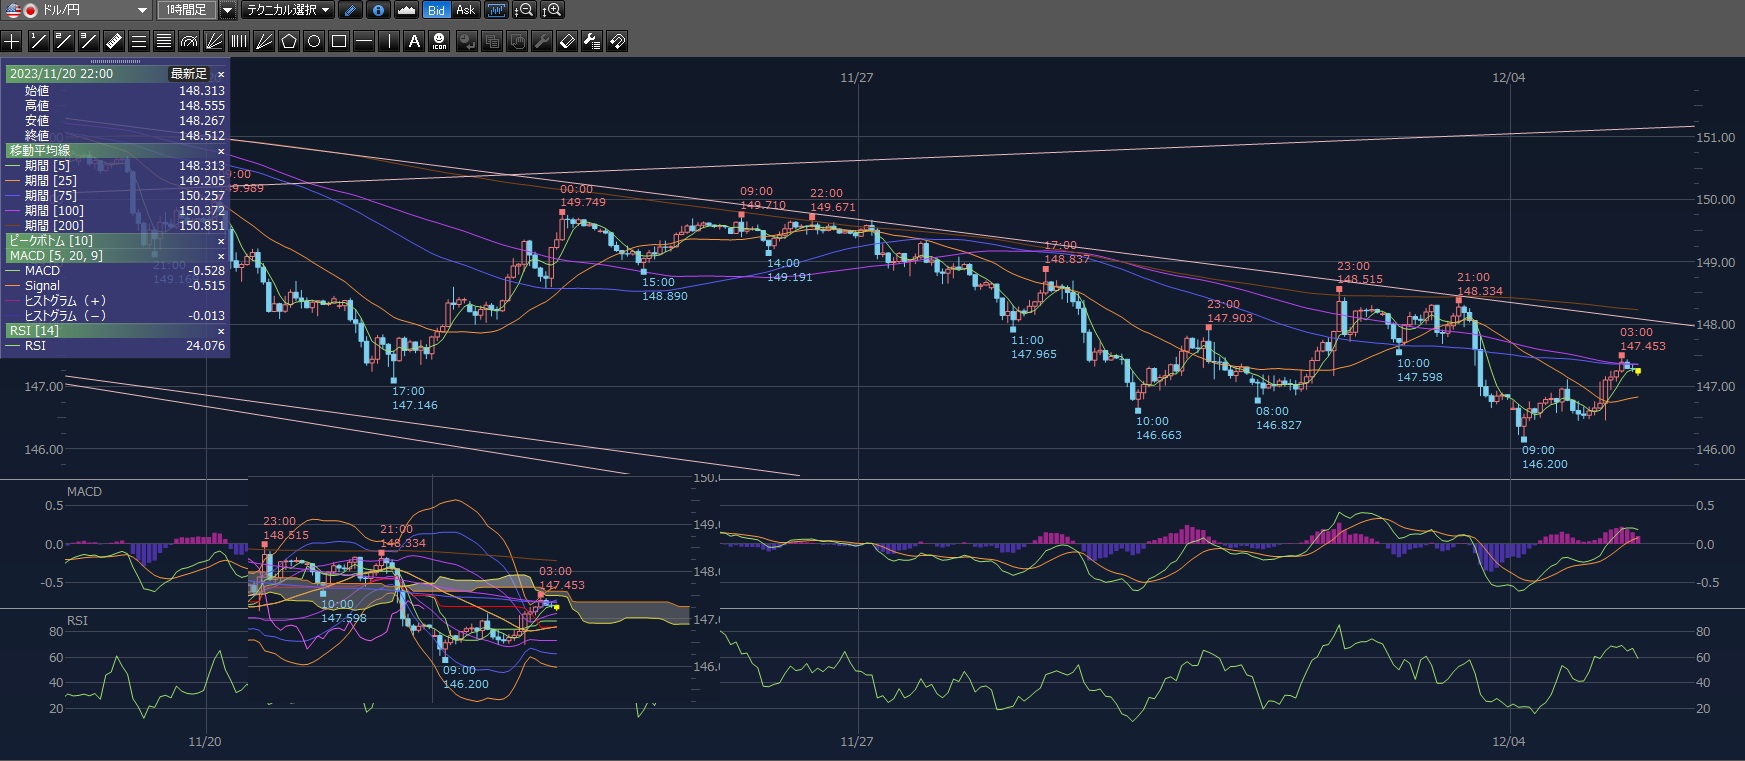Choose the ellipse drawing tool
Screen dimensions: 1745x761
click(314, 41)
